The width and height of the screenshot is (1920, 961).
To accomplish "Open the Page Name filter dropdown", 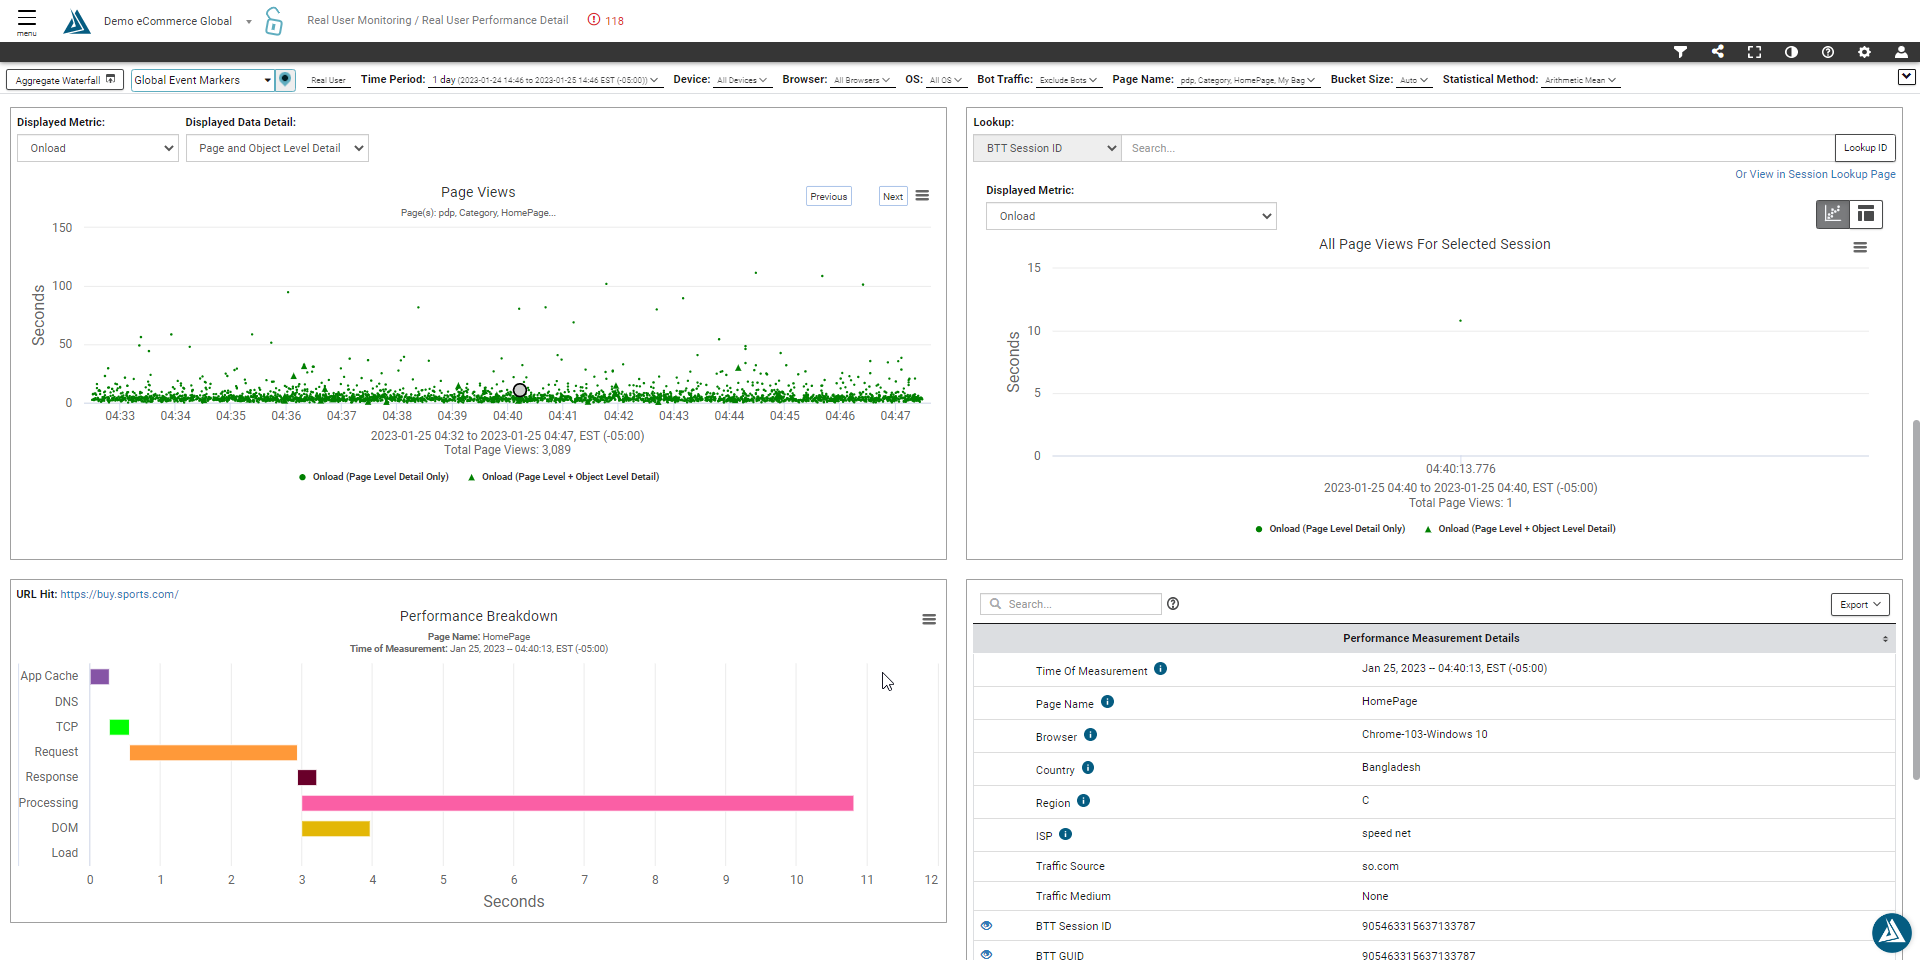I will pos(1248,80).
